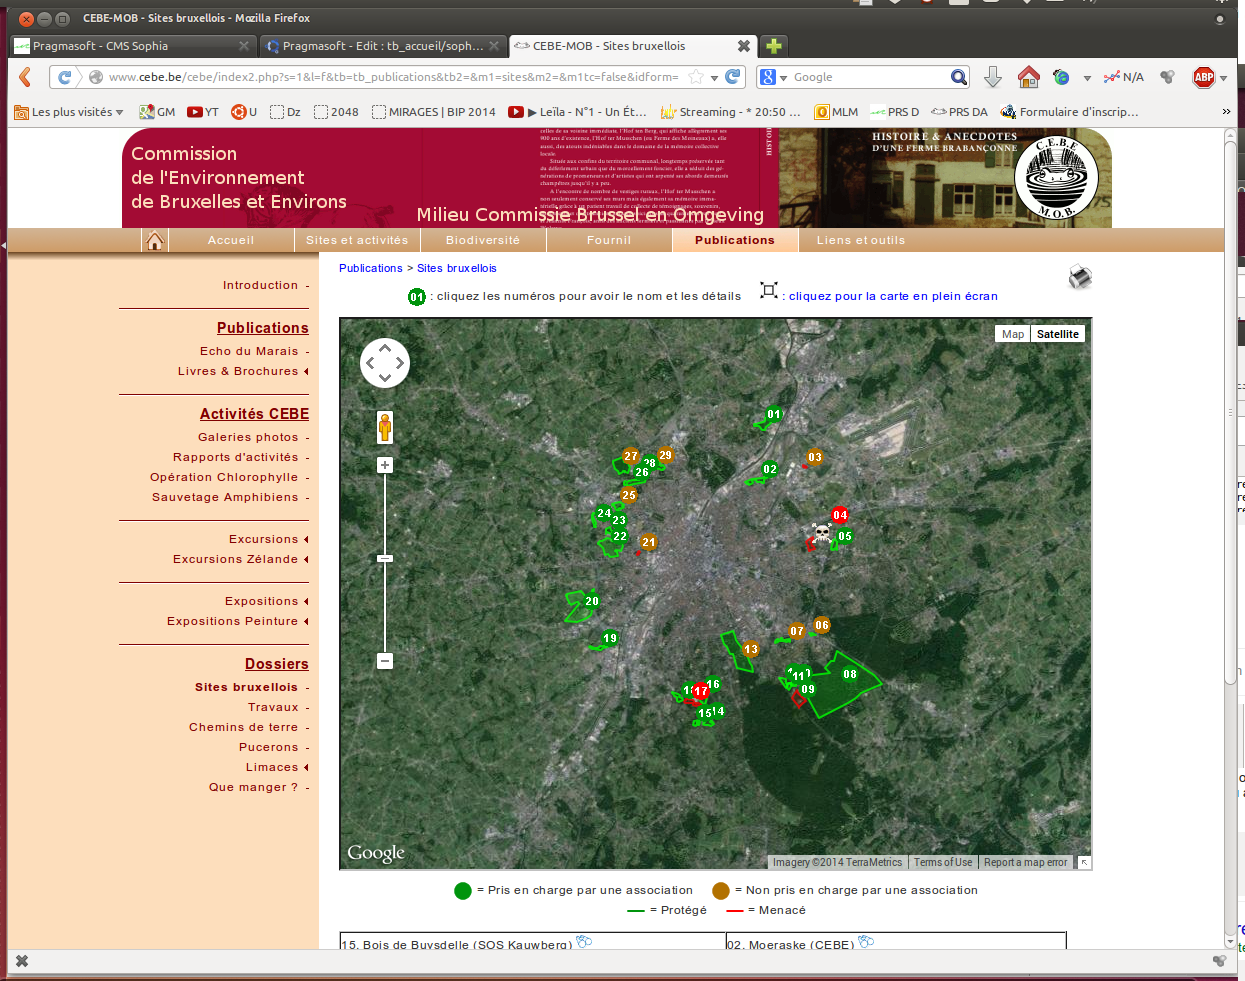This screenshot has width=1245, height=981.
Task: Click map marker 08 in the forest
Action: coord(850,674)
